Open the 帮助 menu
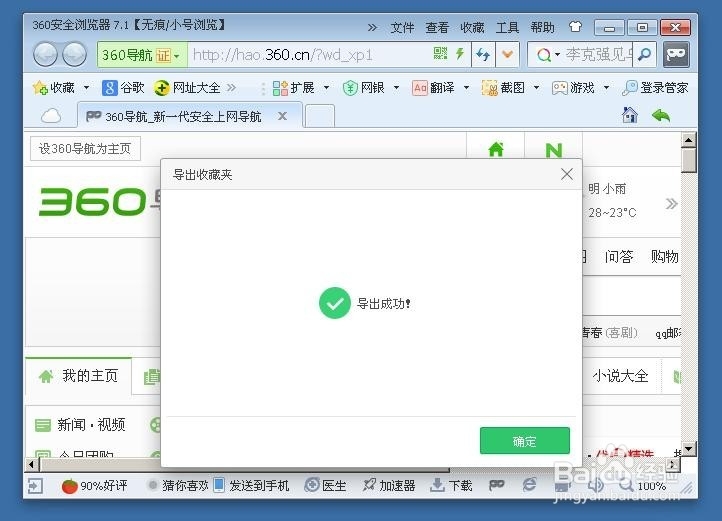This screenshot has height=521, width=722. click(x=542, y=28)
